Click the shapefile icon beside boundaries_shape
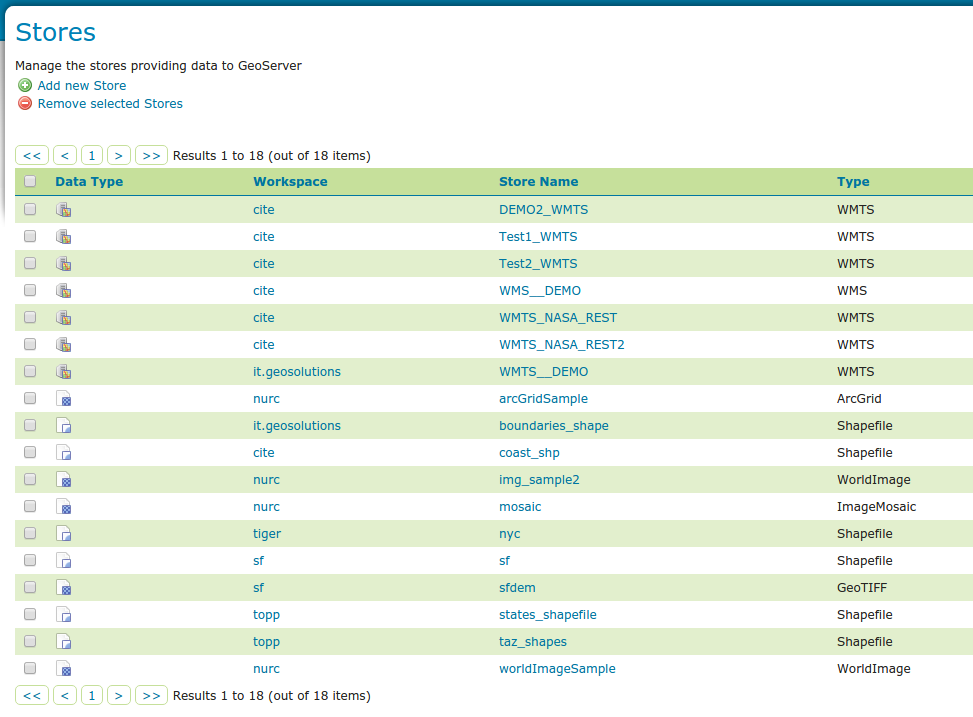 tap(63, 425)
